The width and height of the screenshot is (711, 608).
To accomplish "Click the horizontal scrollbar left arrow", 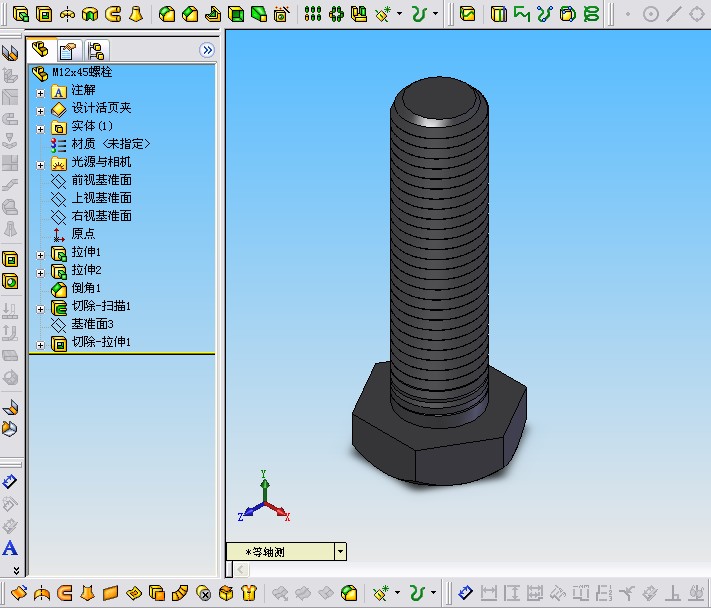I will click(241, 569).
